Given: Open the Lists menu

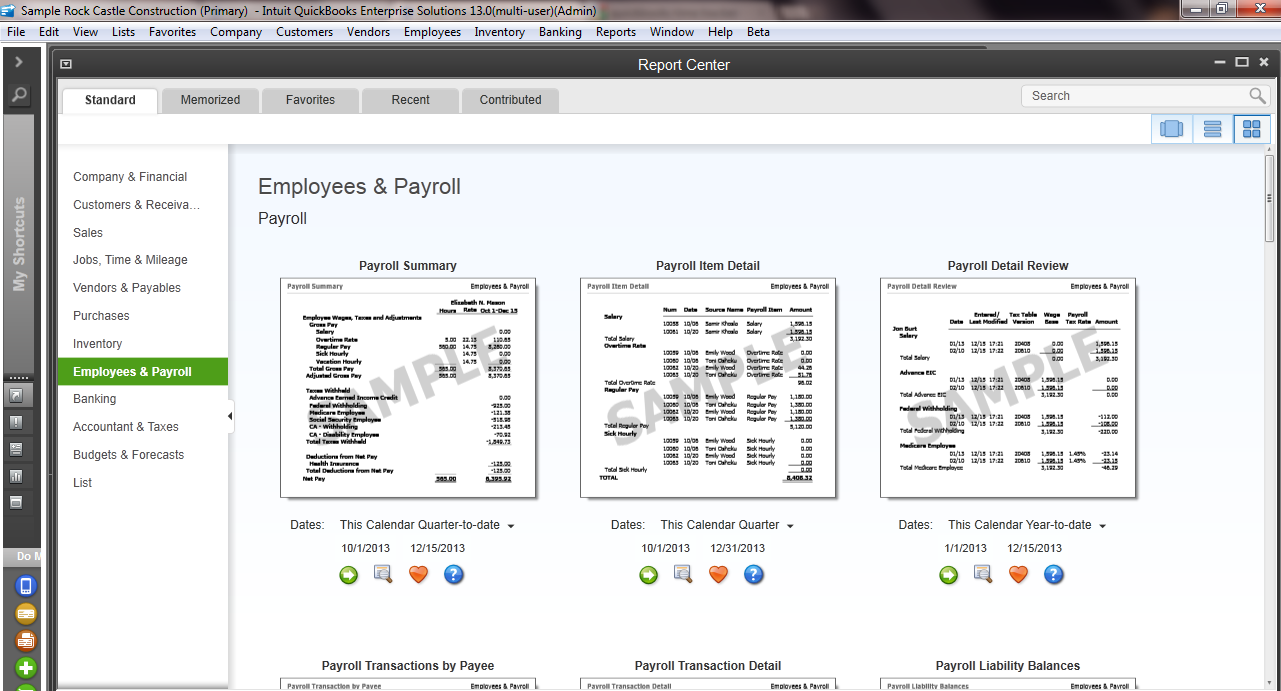Looking at the screenshot, I should [124, 32].
